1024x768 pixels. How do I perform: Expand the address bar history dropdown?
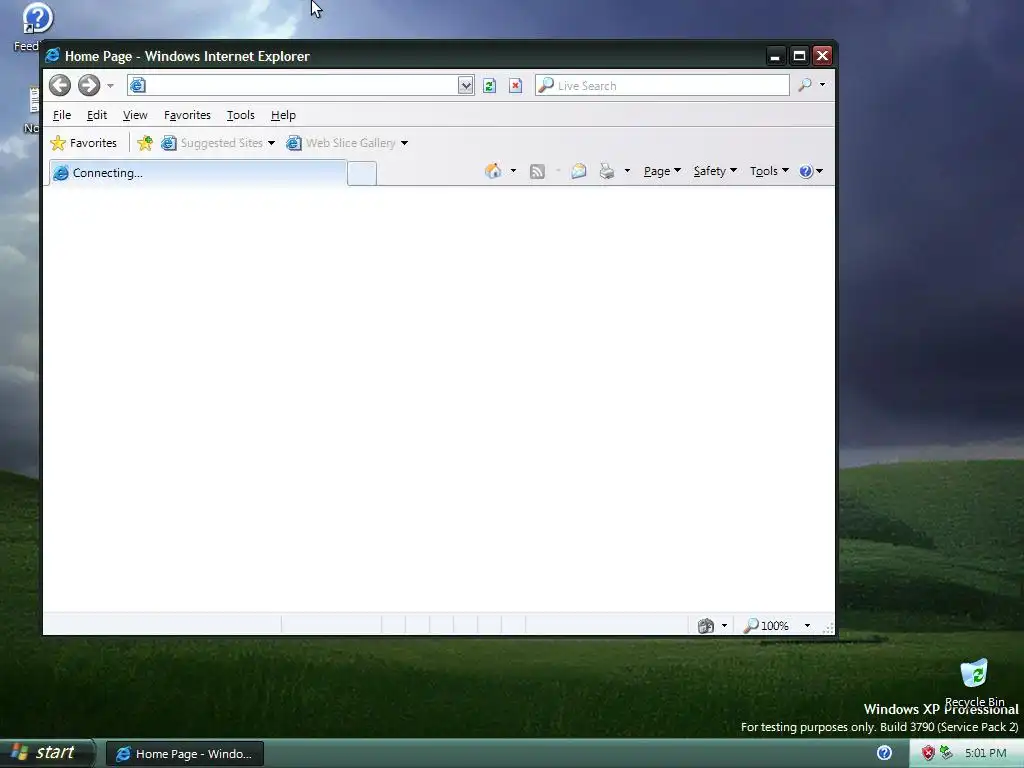pyautogui.click(x=465, y=85)
